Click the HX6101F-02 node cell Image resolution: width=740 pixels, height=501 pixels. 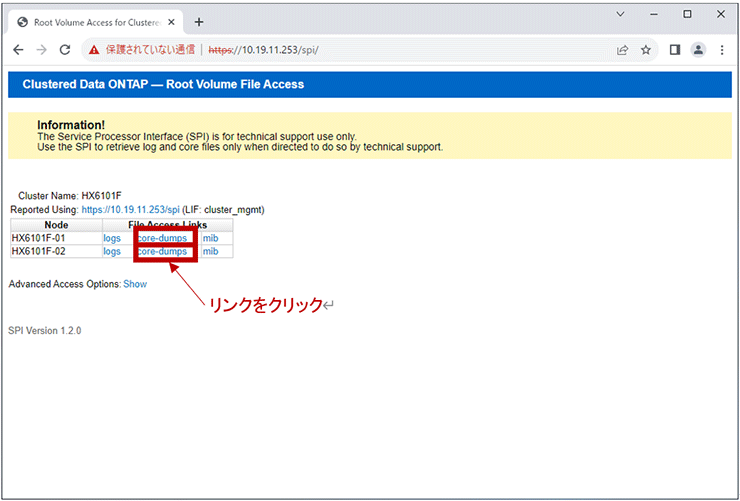point(56,251)
